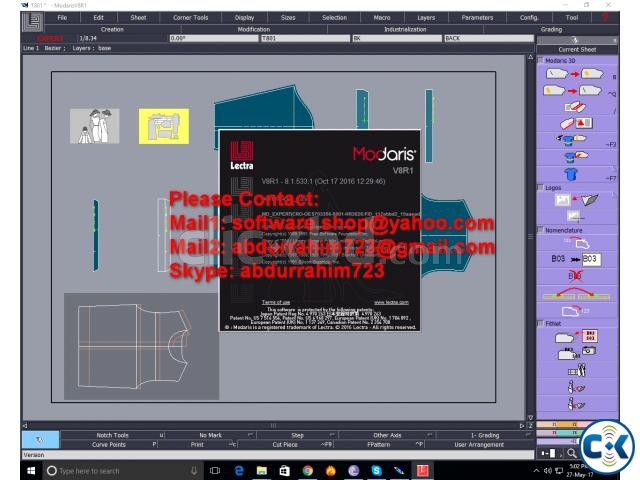The width and height of the screenshot is (640, 480).
Task: Open the Windows Start menu
Action: pyautogui.click(x=31, y=471)
